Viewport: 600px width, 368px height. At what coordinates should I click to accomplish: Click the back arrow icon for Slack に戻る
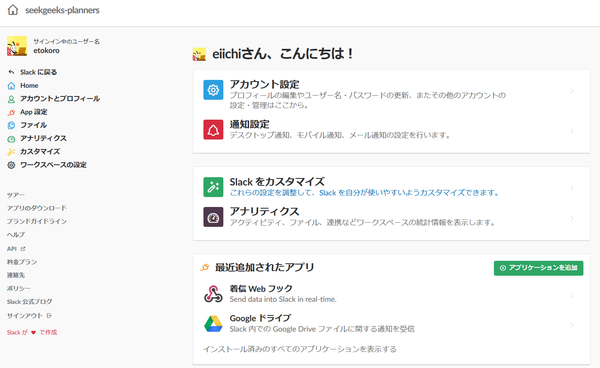tap(11, 72)
